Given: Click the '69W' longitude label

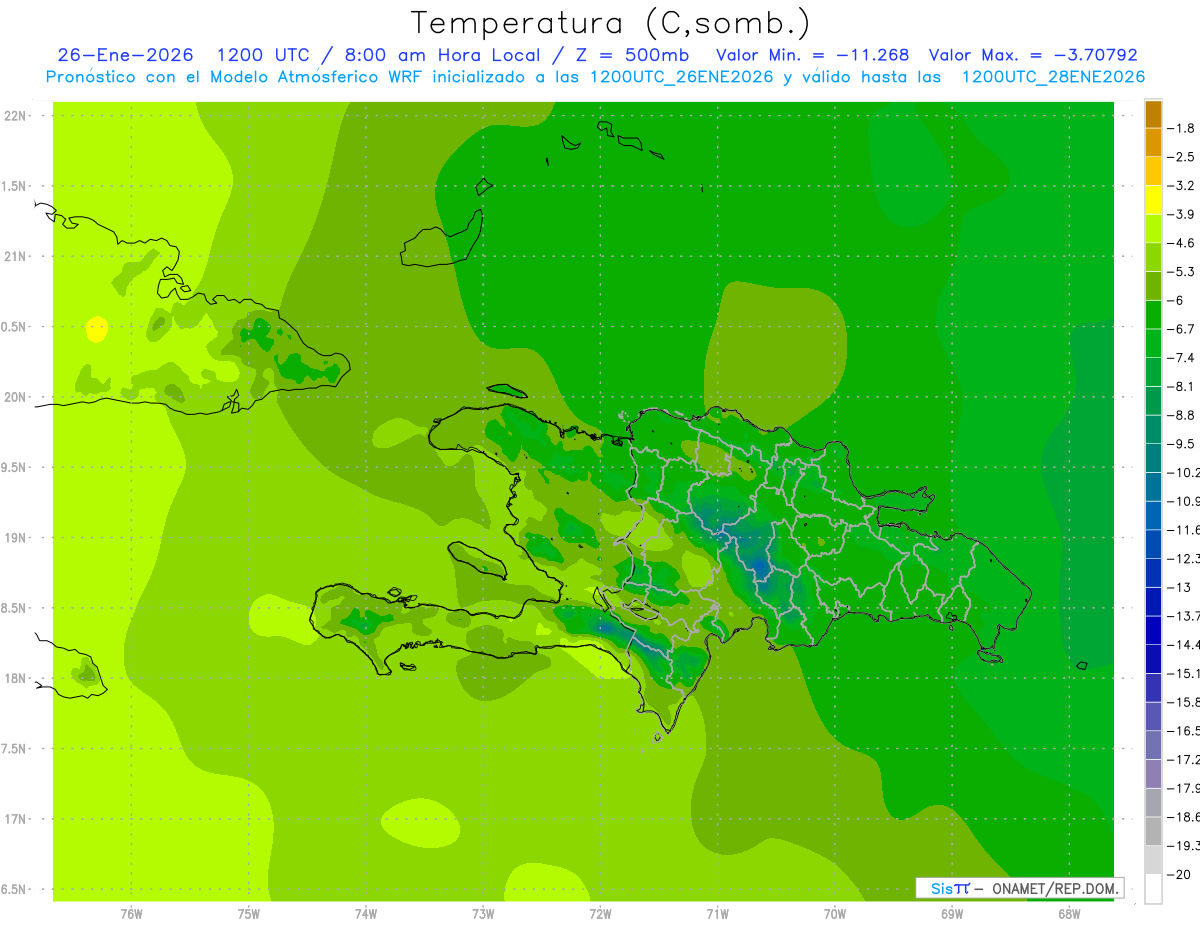Looking at the screenshot, I should click(951, 914).
